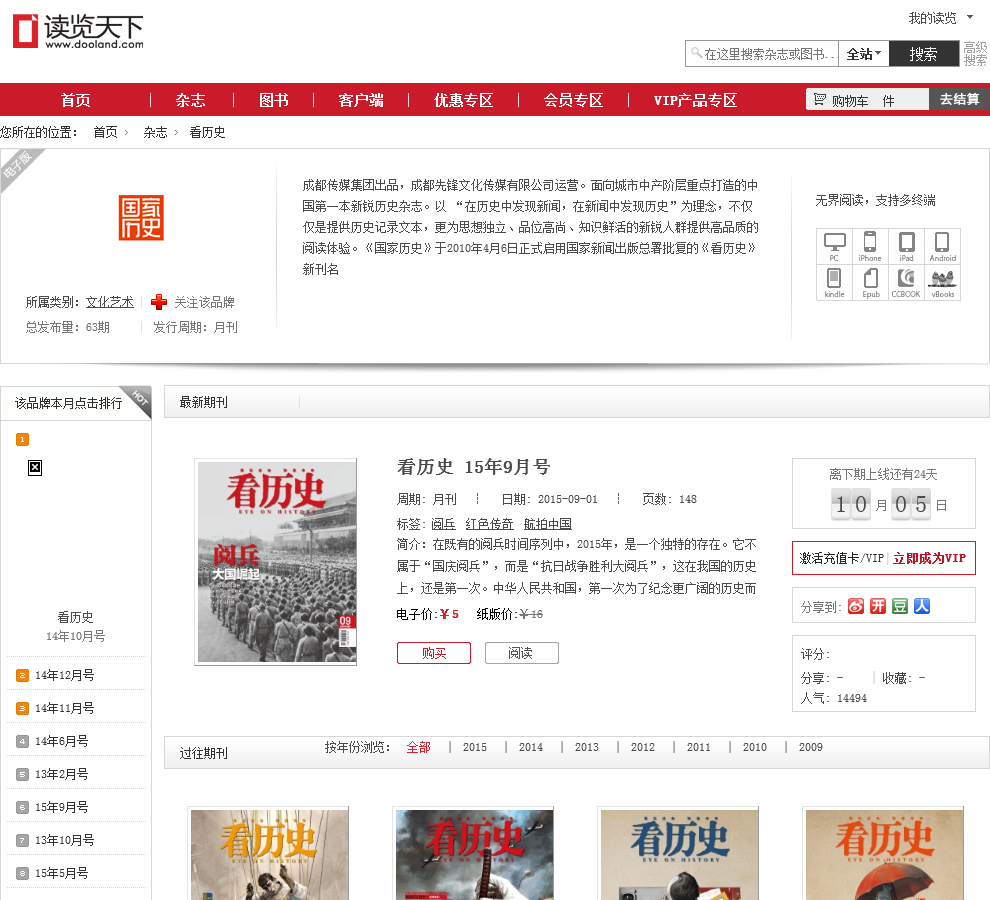Share to Douban via the green icon
The width and height of the screenshot is (990, 900).
click(x=900, y=606)
